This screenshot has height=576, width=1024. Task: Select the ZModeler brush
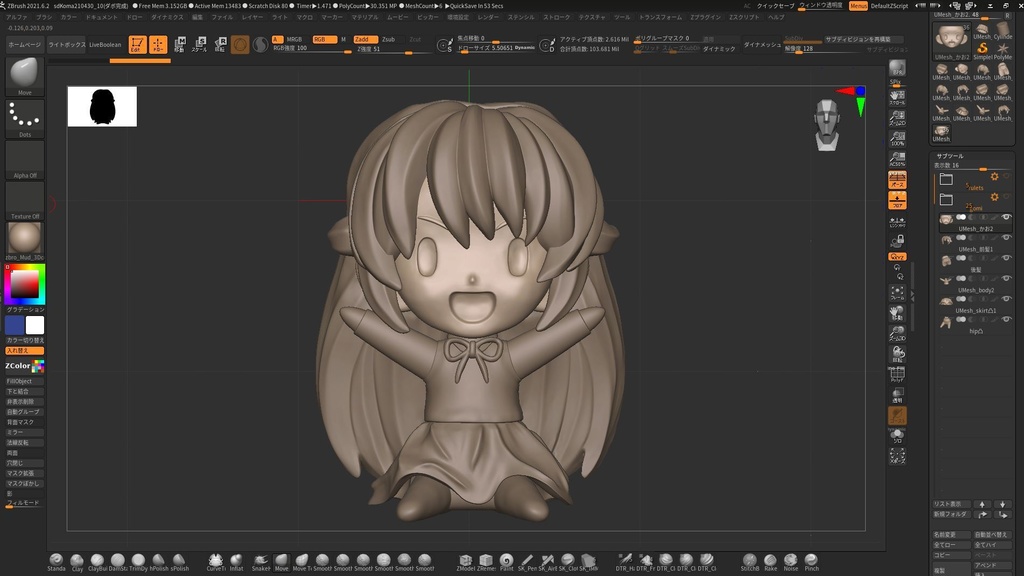click(465, 561)
